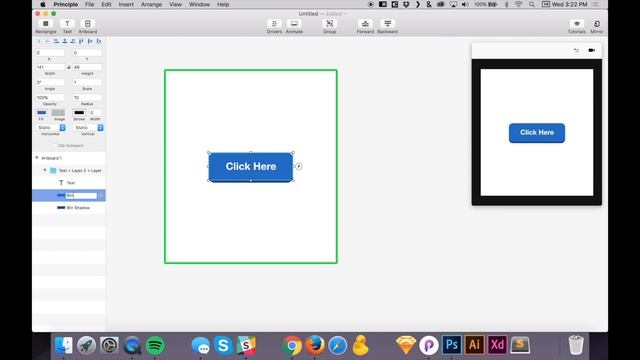The height and width of the screenshot is (360, 640).
Task: Click the X position field
Action: pyautogui.click(x=50, y=53)
